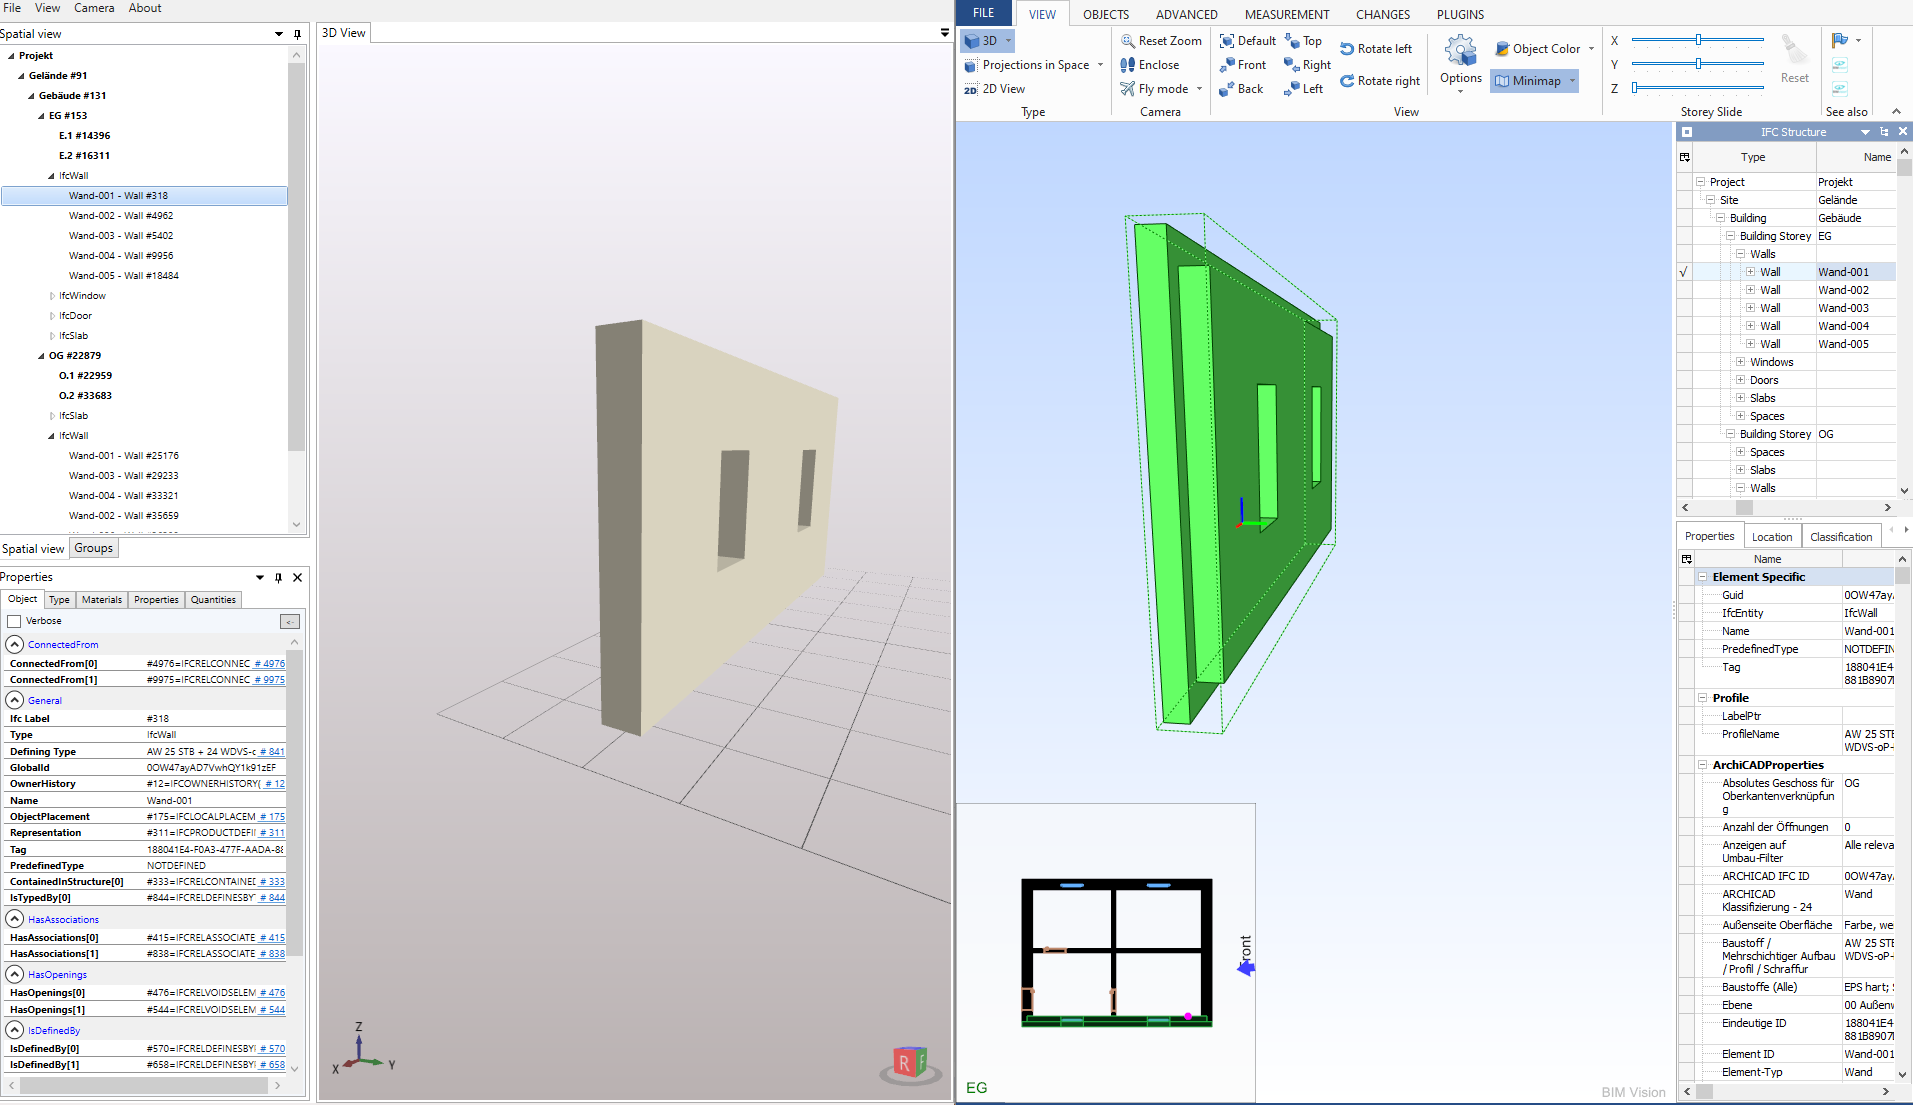Image resolution: width=1913 pixels, height=1105 pixels.
Task: Open the OBJECTS ribbon tab
Action: 1106,14
